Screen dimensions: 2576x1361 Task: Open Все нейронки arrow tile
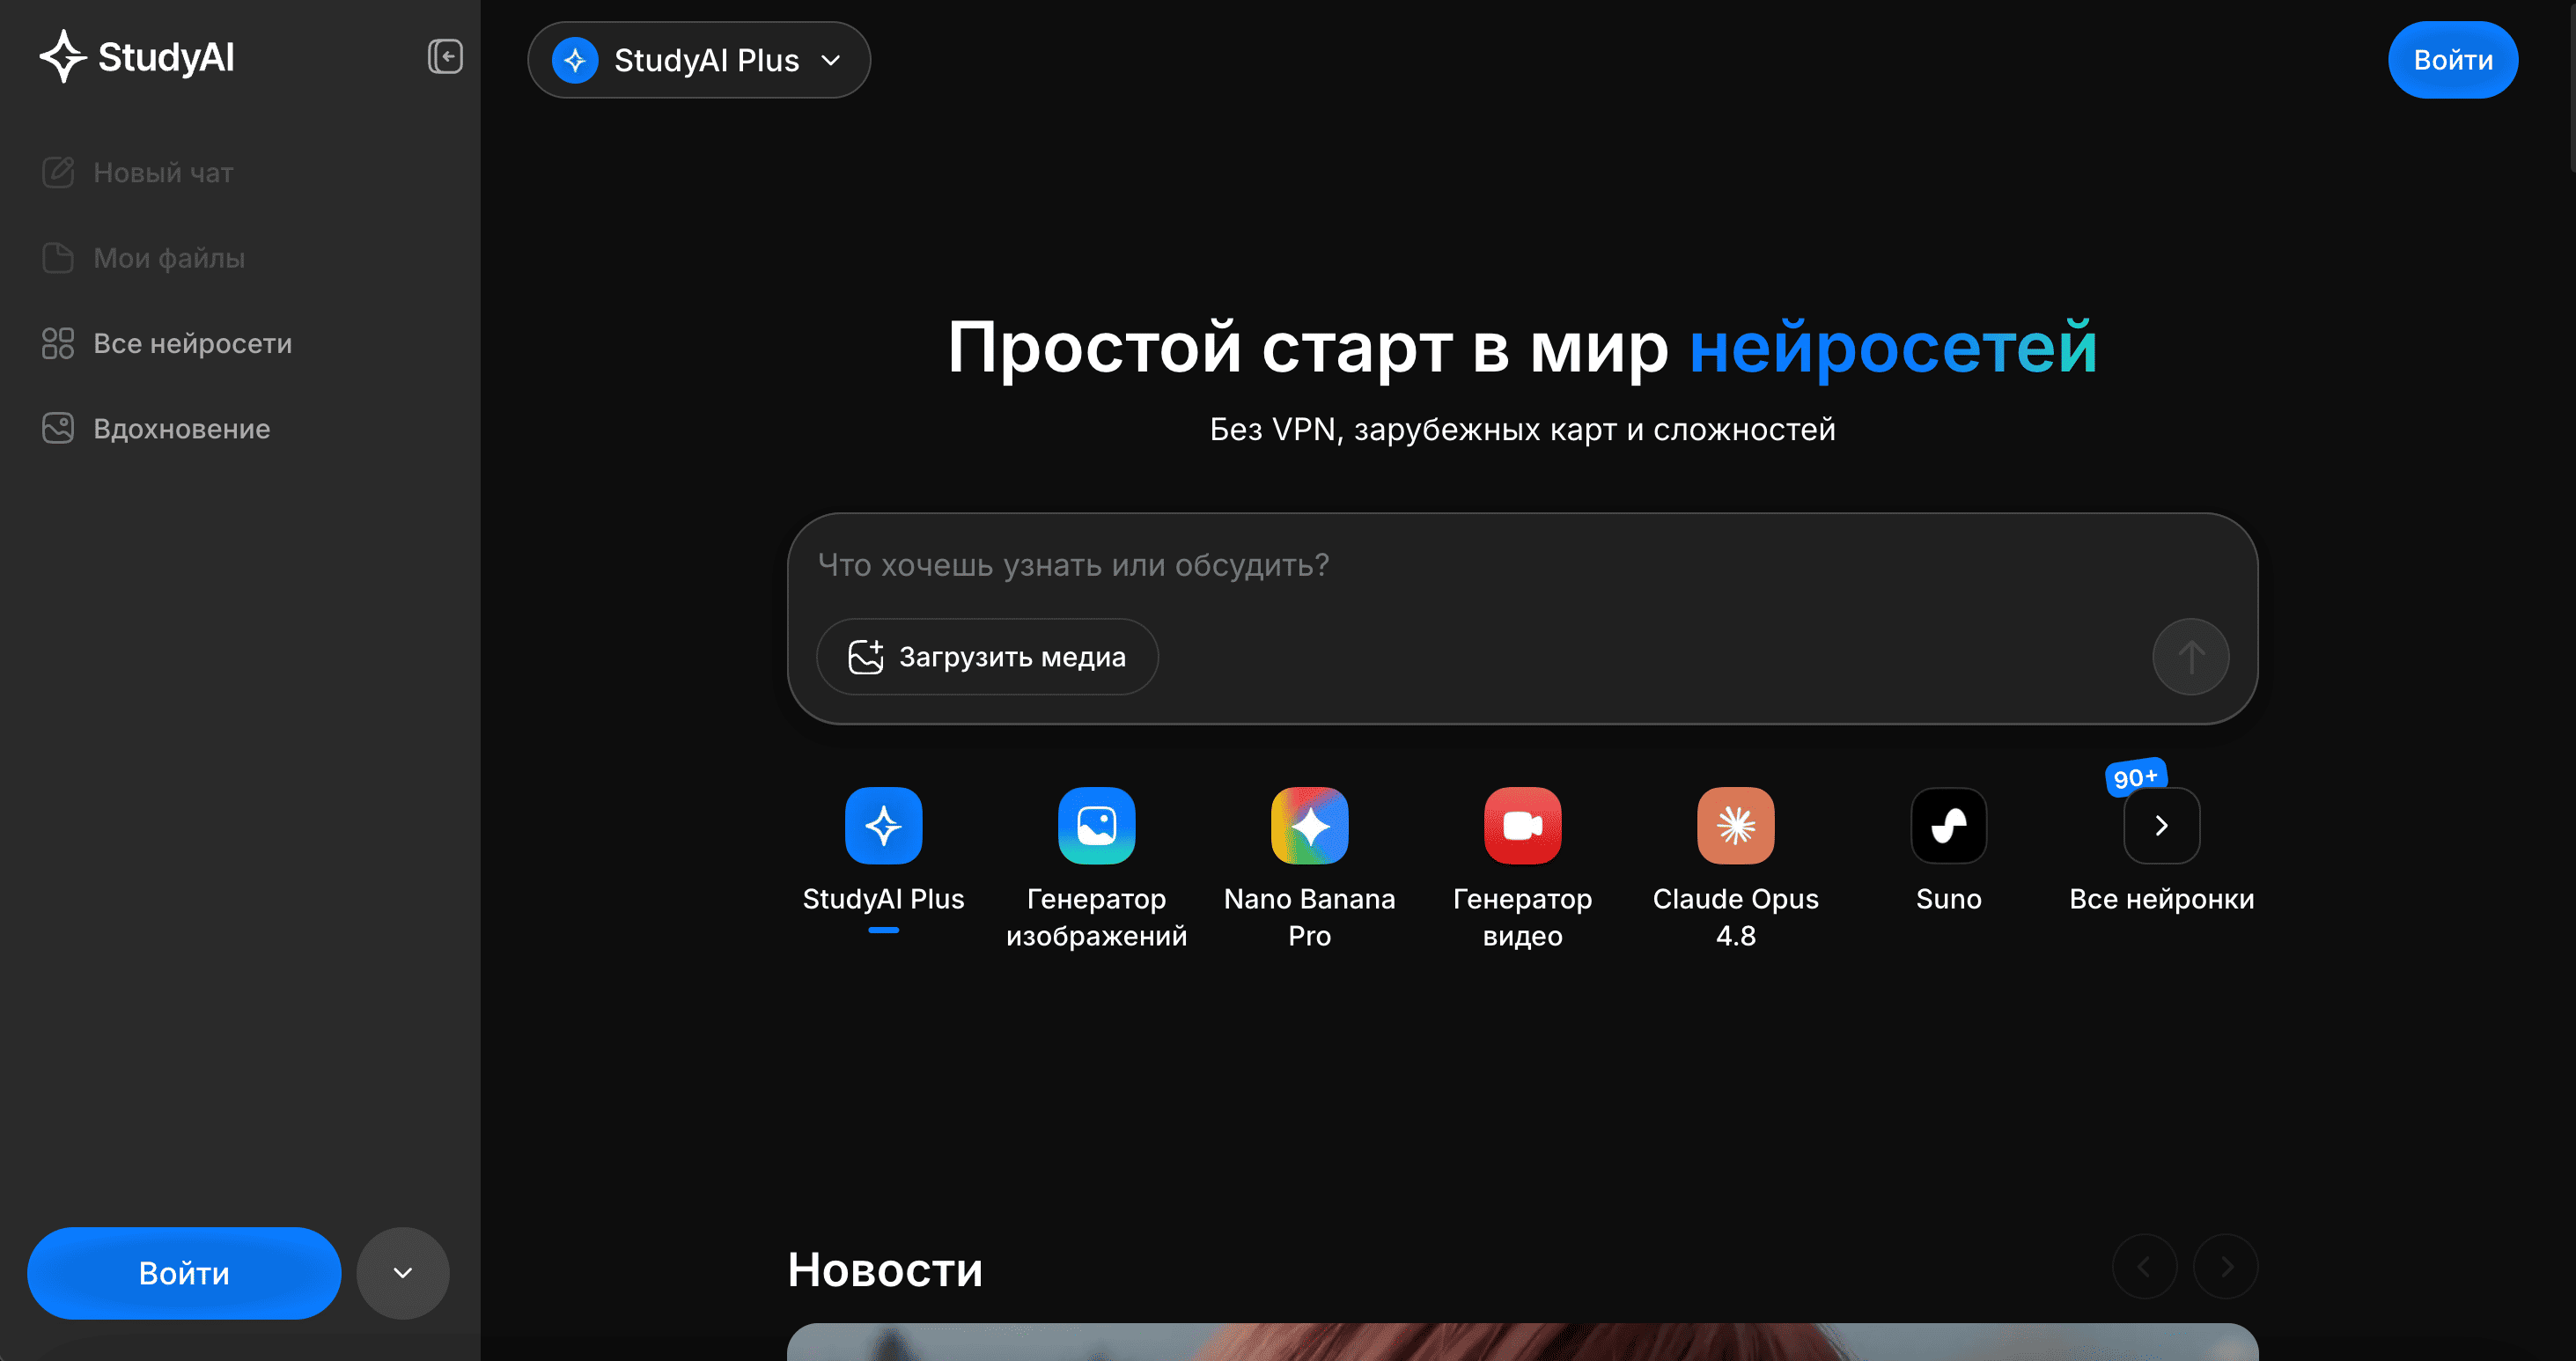(2161, 825)
